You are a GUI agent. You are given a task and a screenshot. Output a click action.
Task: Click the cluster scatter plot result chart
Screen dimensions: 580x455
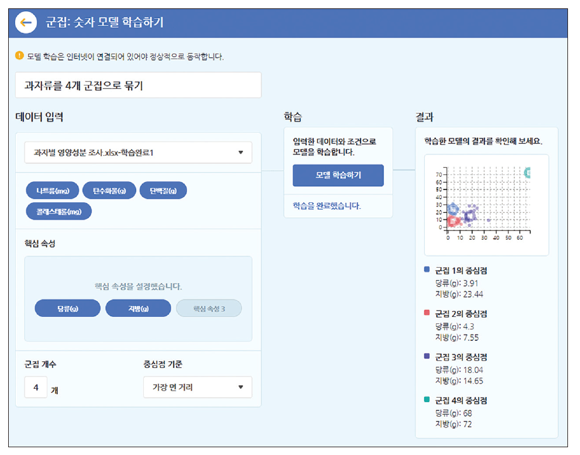(486, 205)
